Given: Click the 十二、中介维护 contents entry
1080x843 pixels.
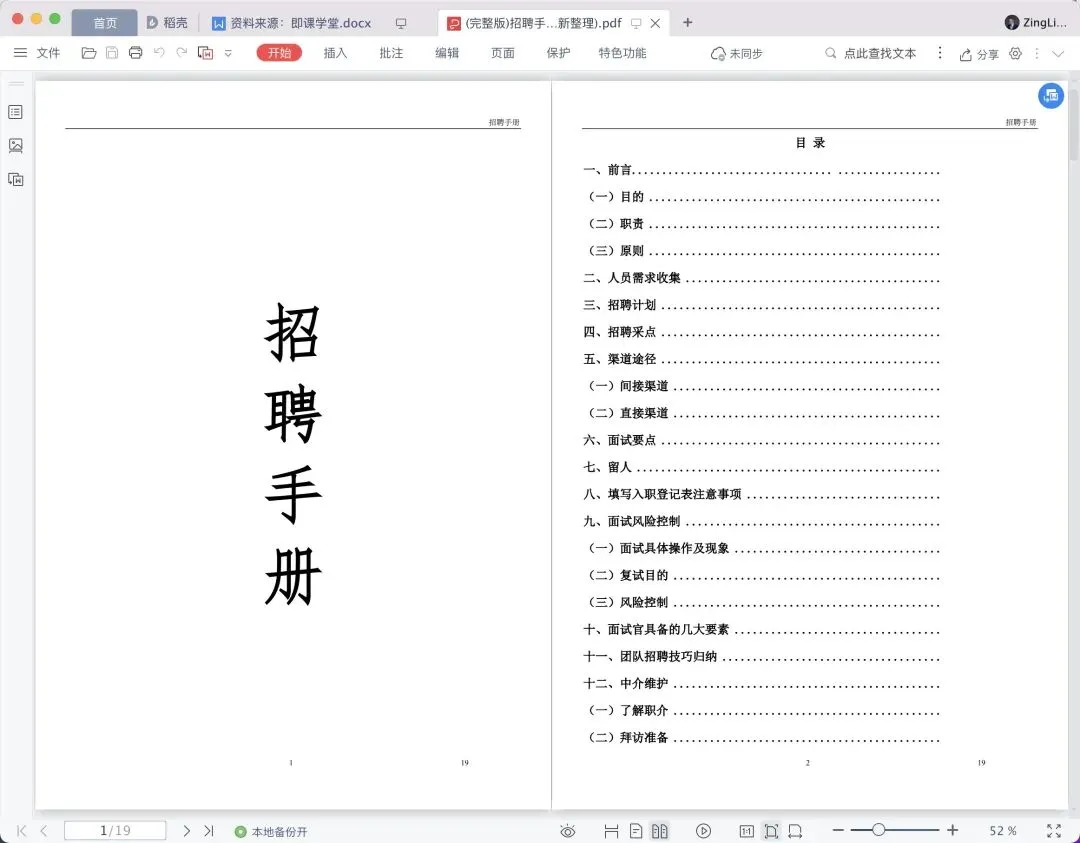Looking at the screenshot, I should 762,683.
